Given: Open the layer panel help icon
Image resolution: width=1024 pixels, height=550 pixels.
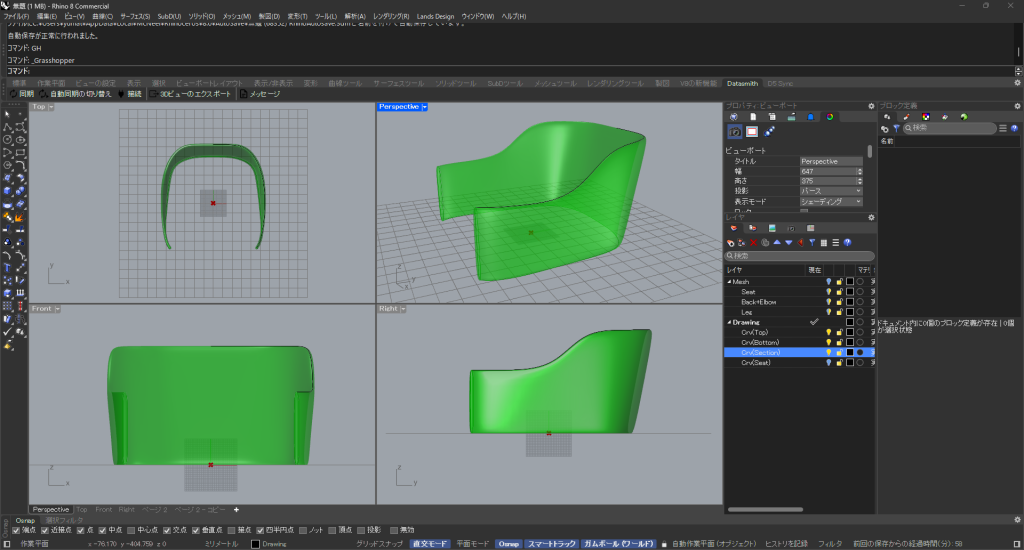Looking at the screenshot, I should point(848,242).
